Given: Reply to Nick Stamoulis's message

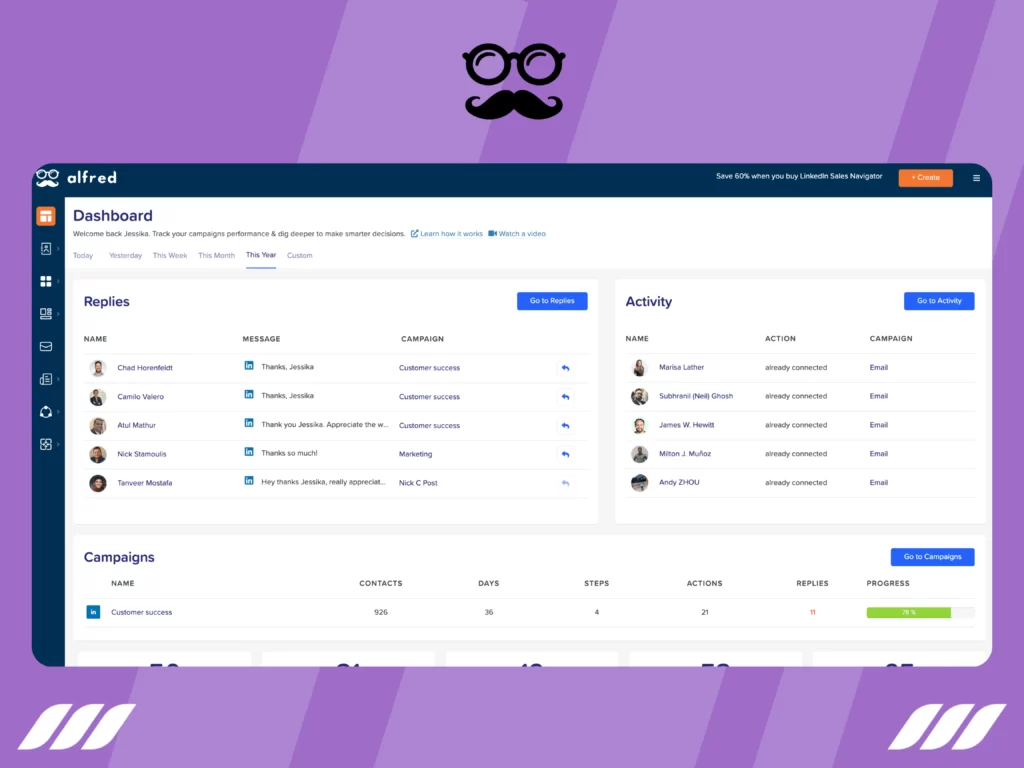Looking at the screenshot, I should click(x=566, y=455).
